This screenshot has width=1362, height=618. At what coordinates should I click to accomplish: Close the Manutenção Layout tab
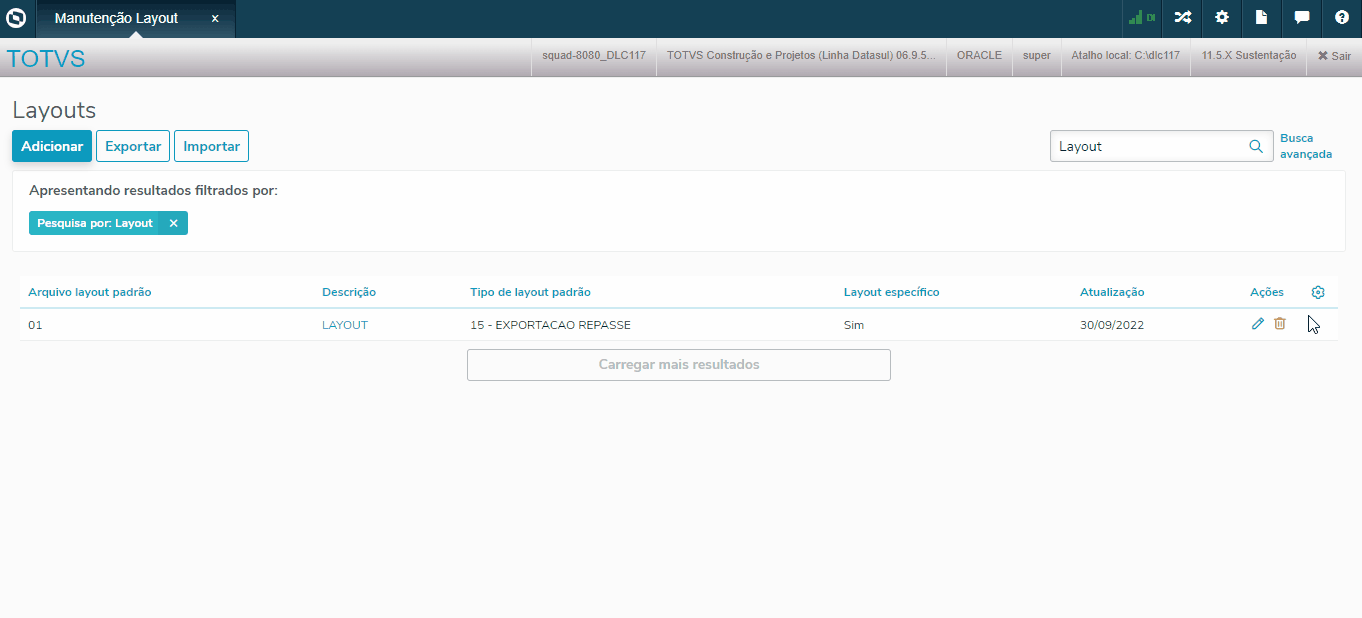(215, 19)
